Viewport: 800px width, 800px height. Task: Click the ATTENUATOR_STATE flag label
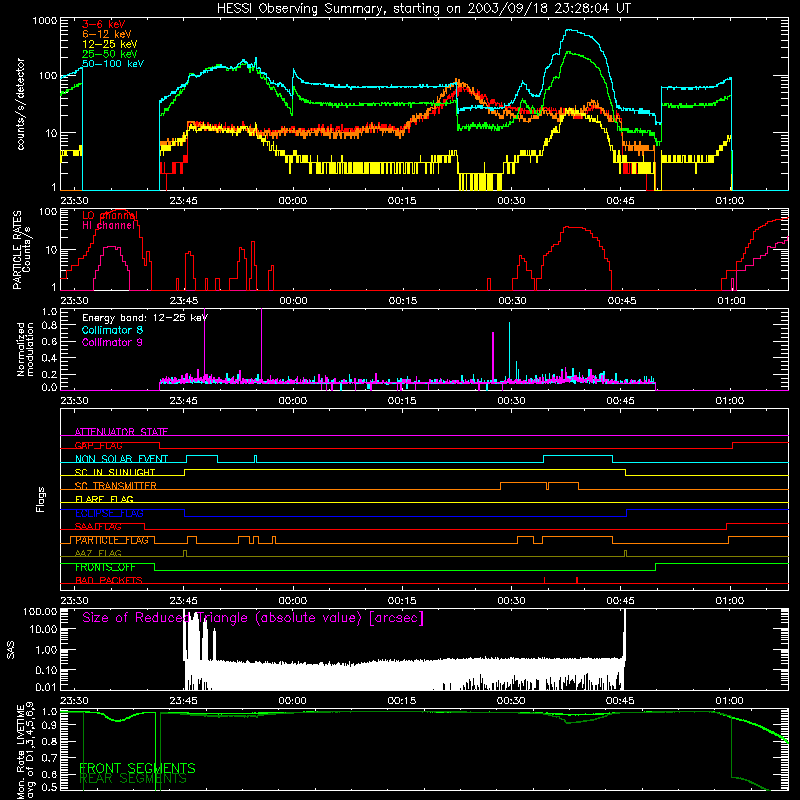point(121,432)
